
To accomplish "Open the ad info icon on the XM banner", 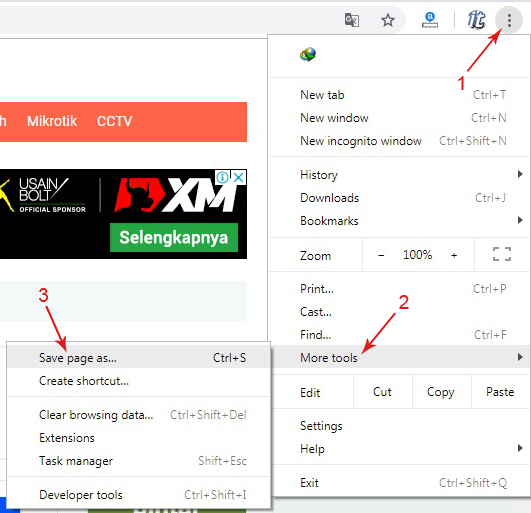I will coord(222,177).
